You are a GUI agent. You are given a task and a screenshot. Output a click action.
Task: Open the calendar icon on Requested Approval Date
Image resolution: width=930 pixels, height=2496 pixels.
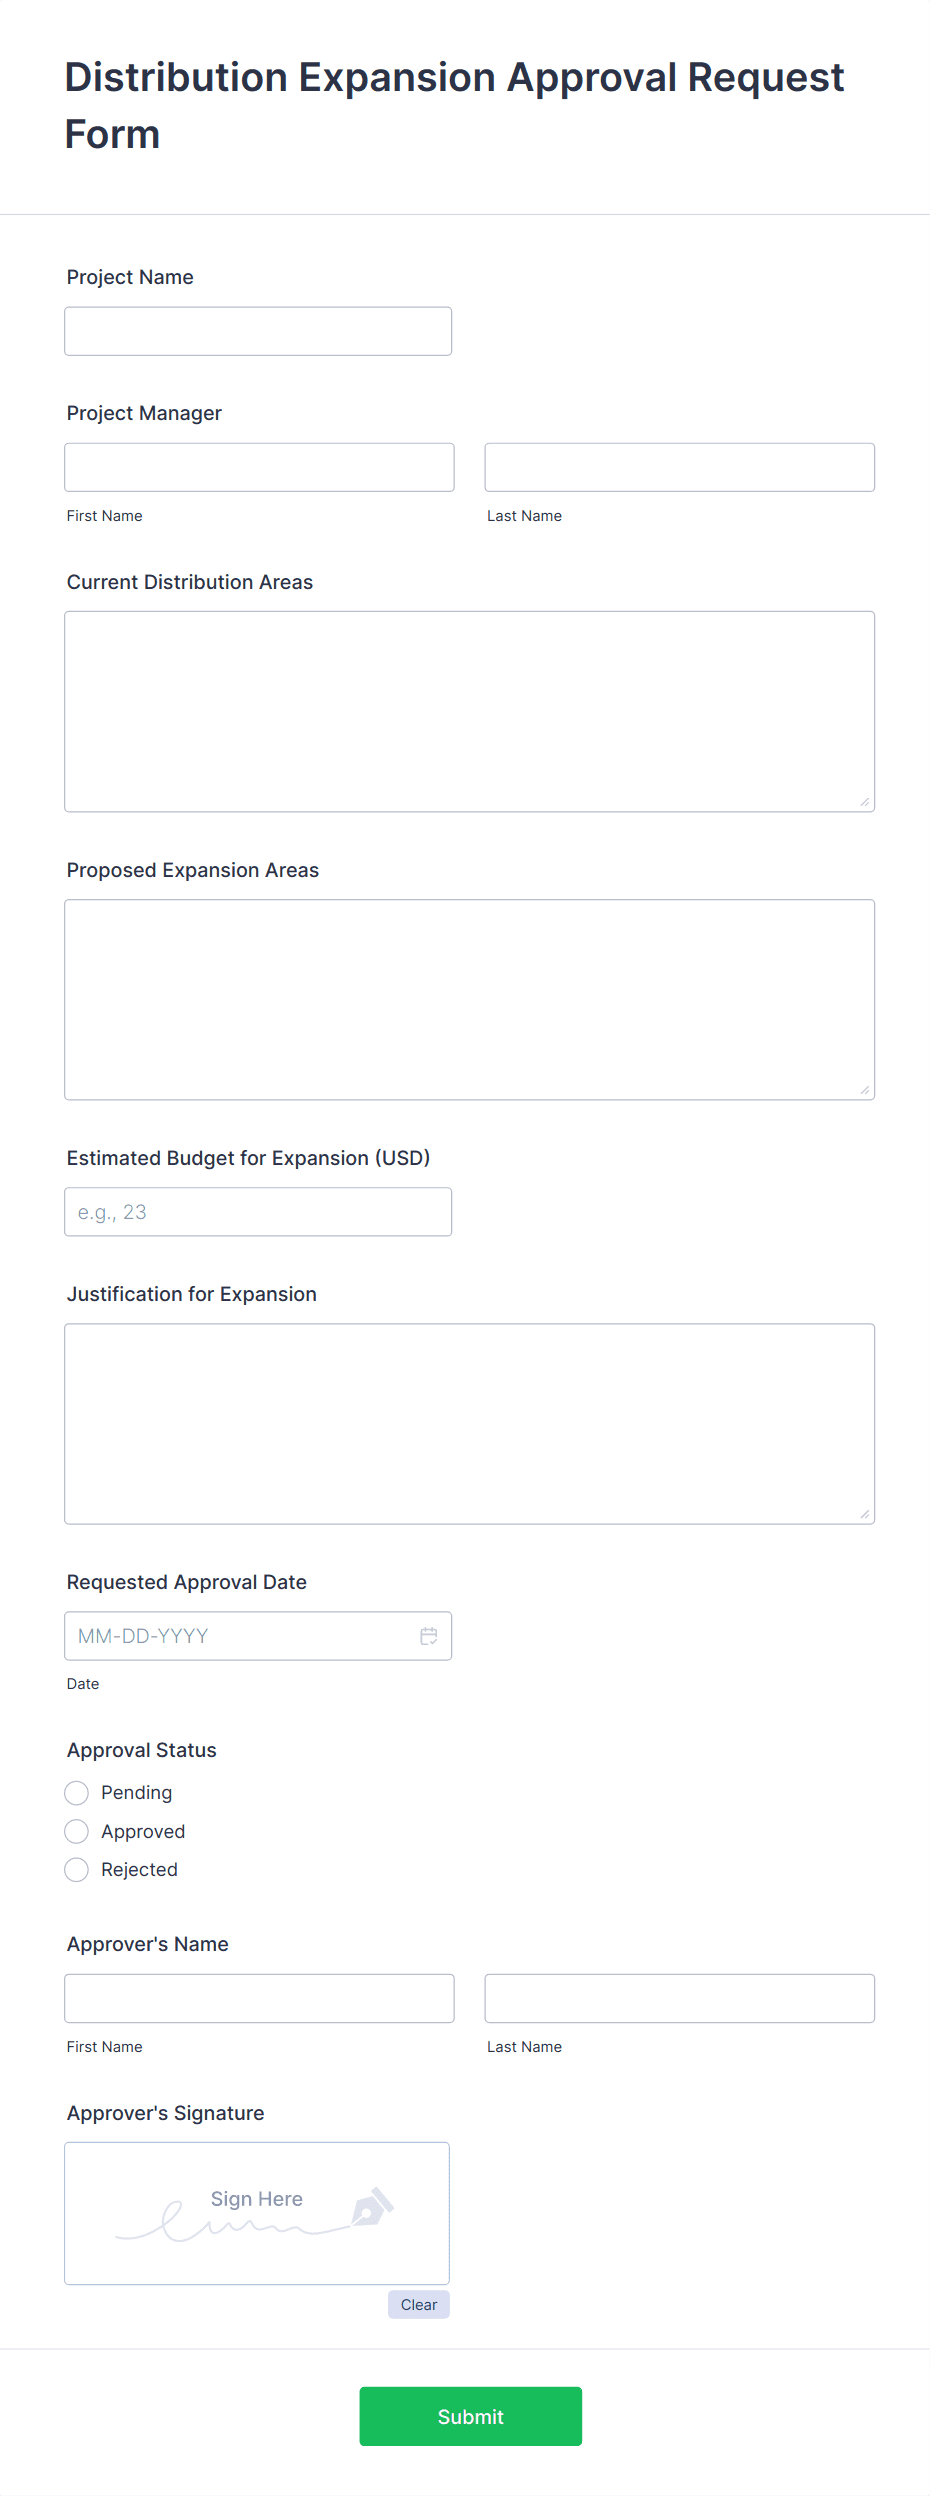coord(429,1636)
